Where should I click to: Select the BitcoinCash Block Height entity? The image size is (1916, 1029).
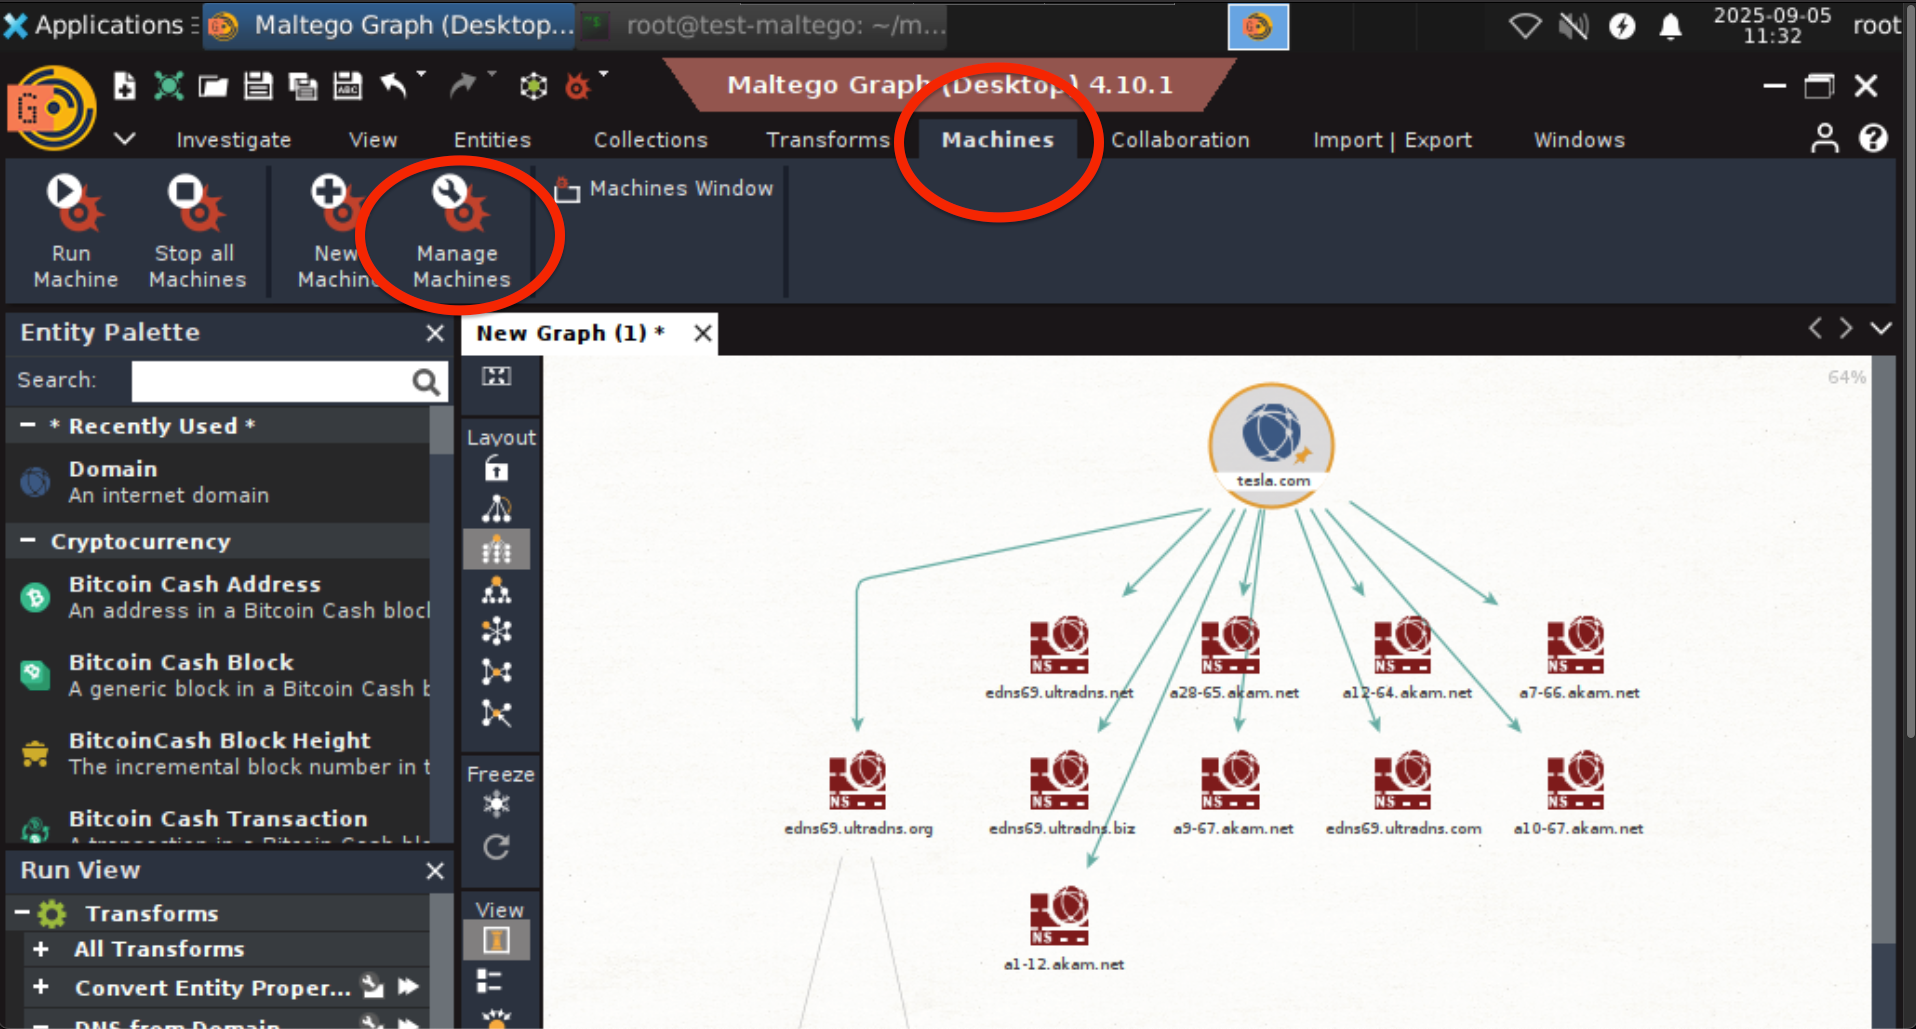218,753
